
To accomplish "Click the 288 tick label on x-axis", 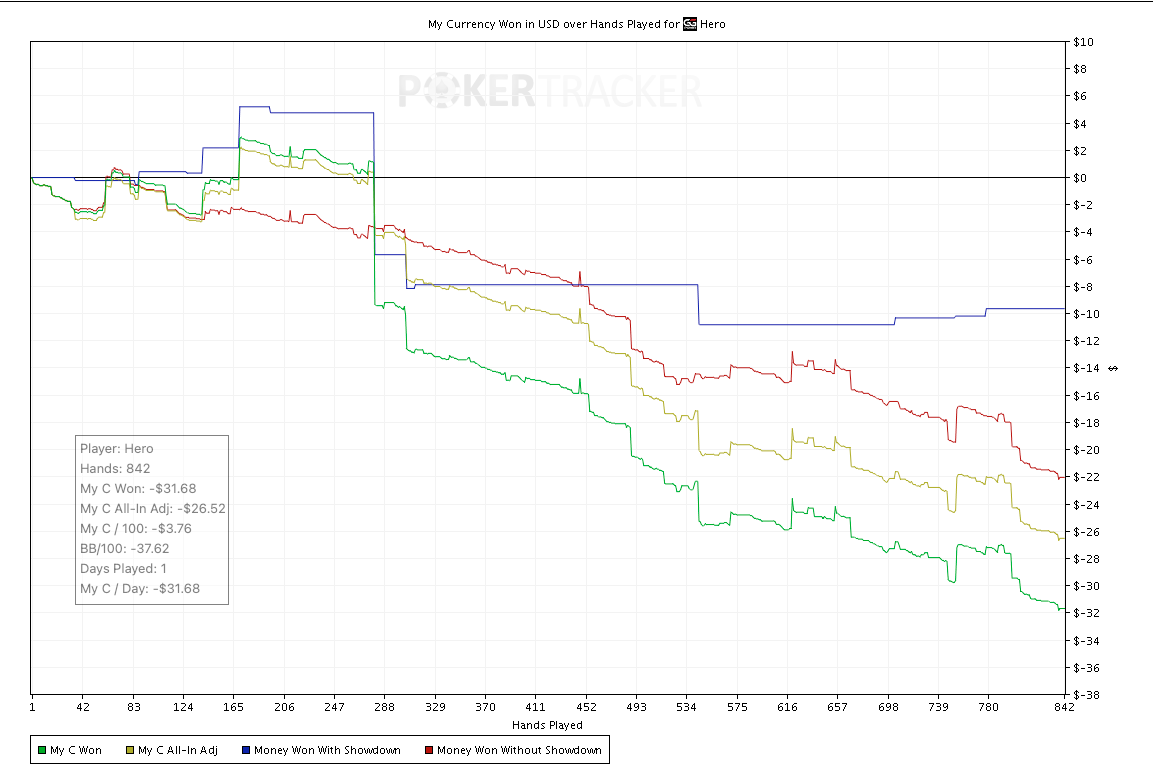I will [385, 707].
